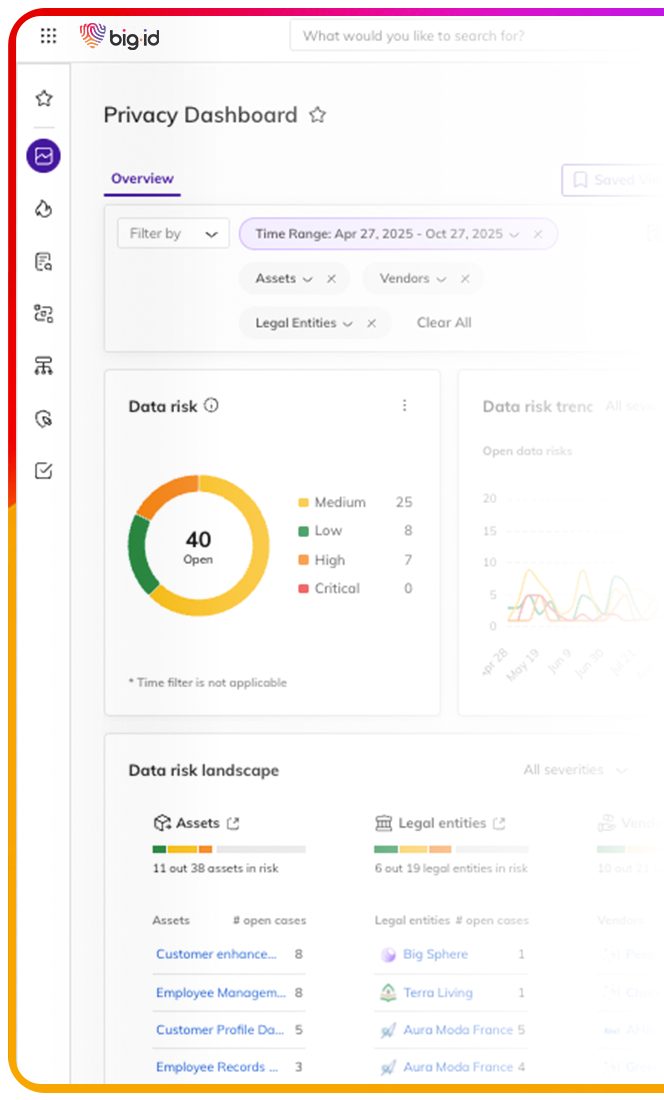Open the shield privacy sidebar icon
The width and height of the screenshot is (664, 1100).
[x=43, y=419]
